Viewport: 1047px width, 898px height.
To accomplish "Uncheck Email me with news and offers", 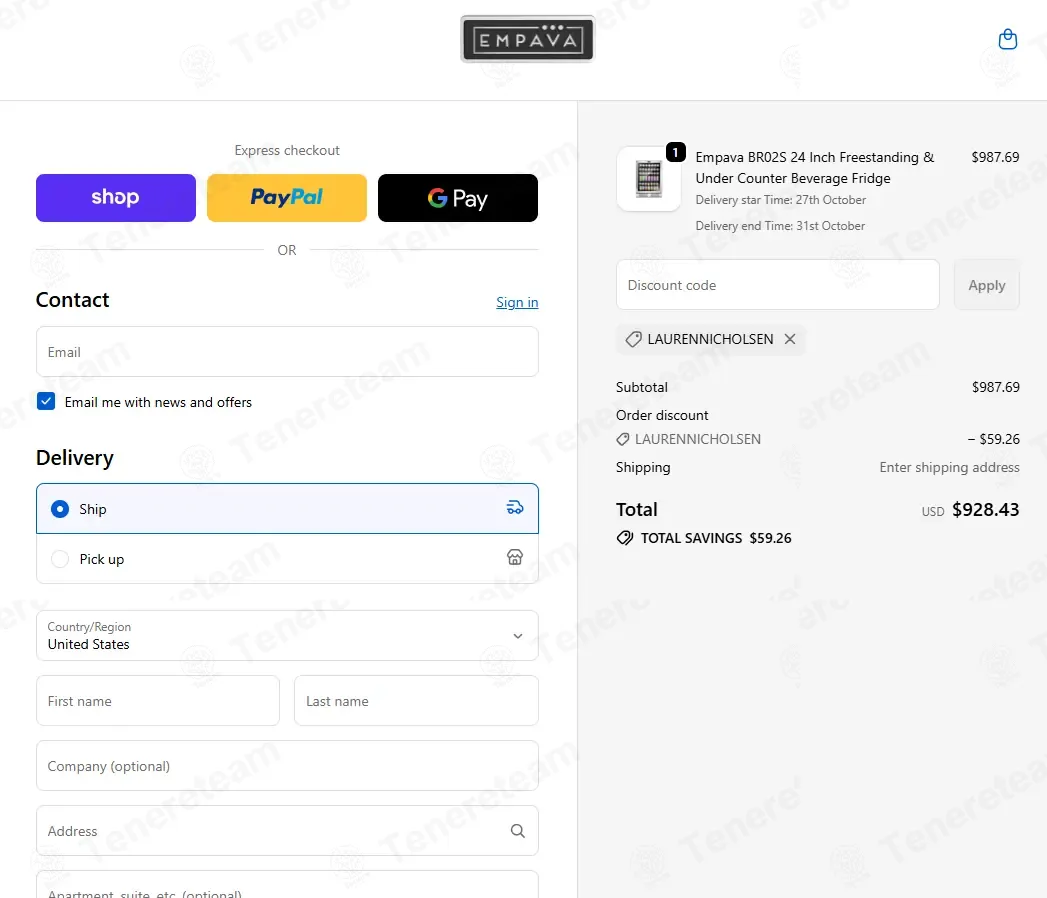I will pyautogui.click(x=46, y=401).
